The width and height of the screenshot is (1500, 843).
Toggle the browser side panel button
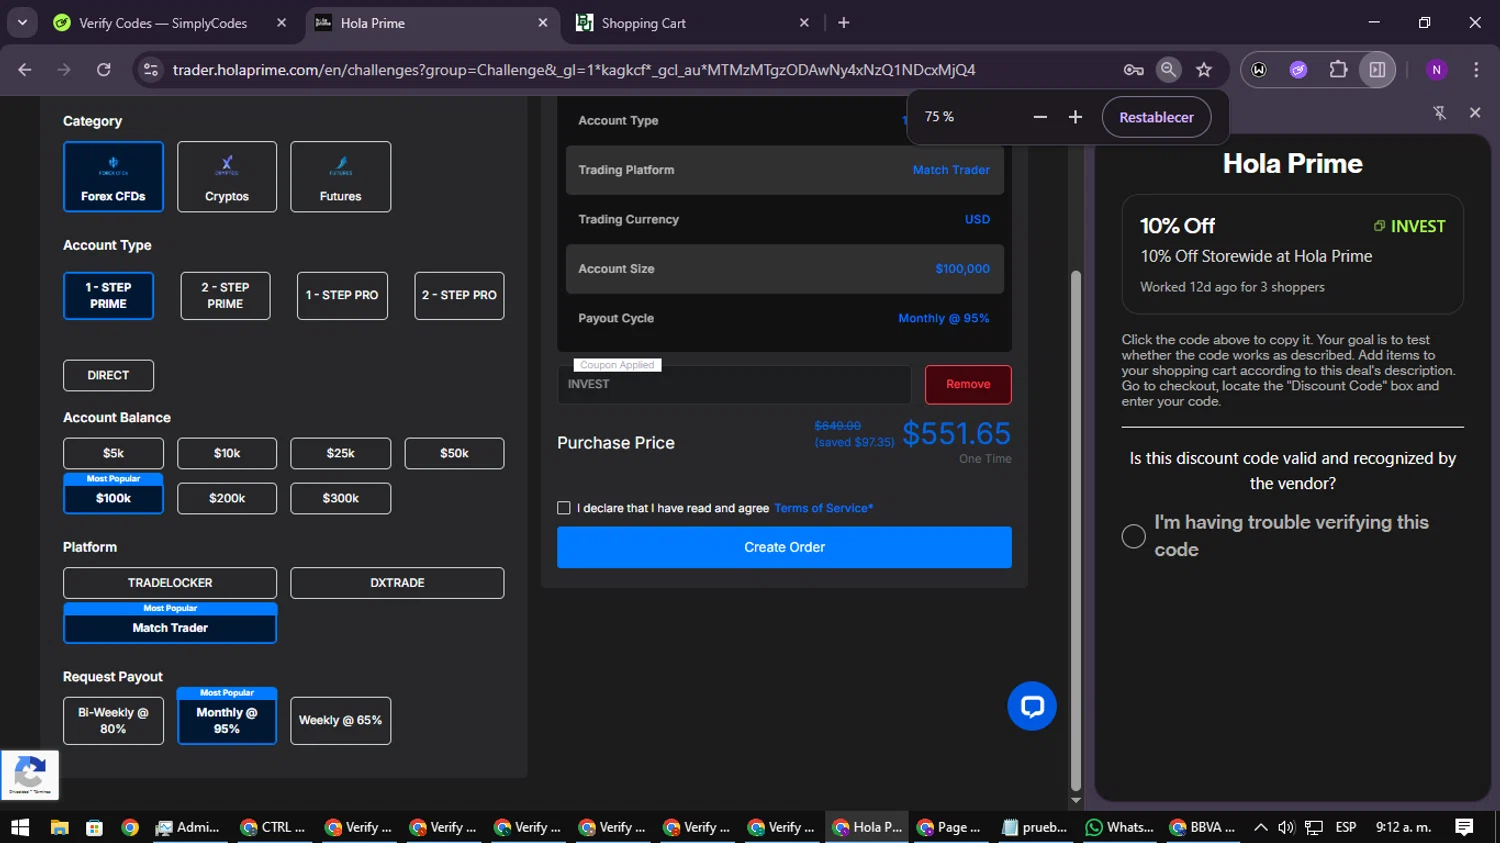[1377, 69]
